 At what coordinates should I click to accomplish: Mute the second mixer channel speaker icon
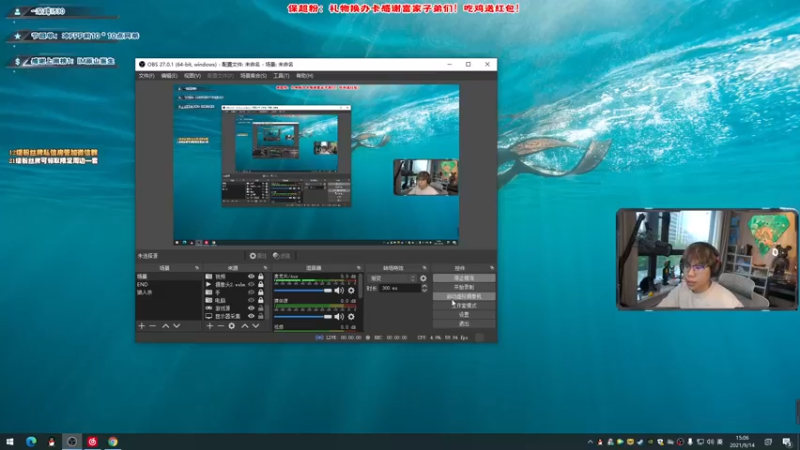pyautogui.click(x=339, y=316)
